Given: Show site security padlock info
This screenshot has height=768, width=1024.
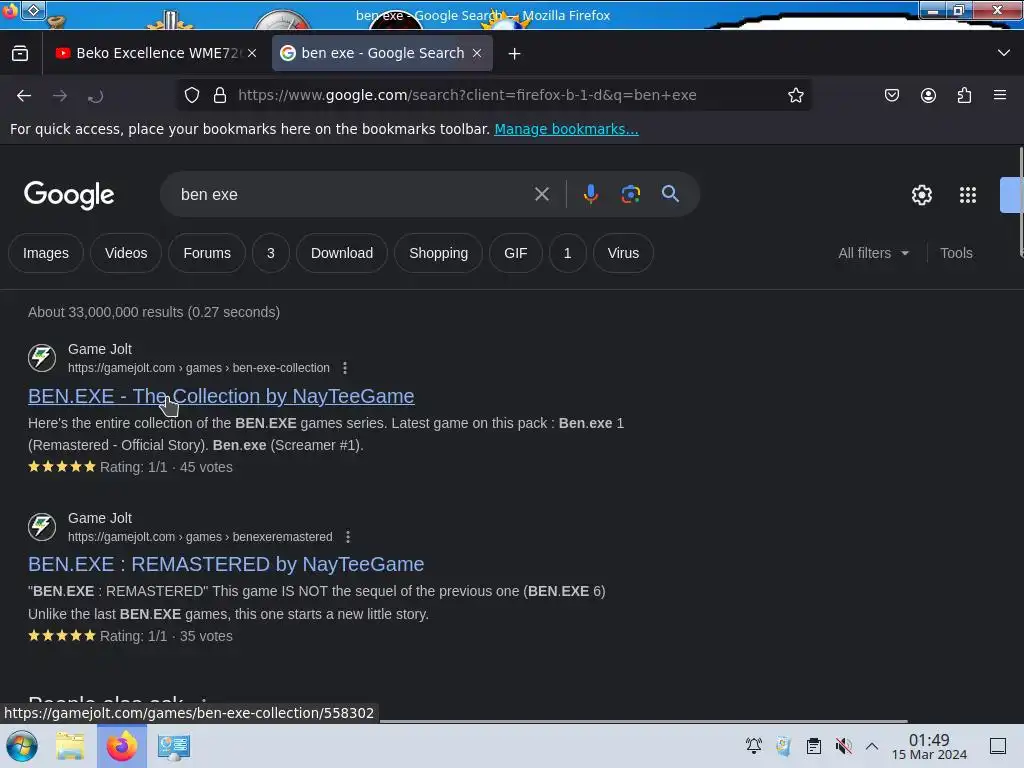Looking at the screenshot, I should (x=220, y=95).
